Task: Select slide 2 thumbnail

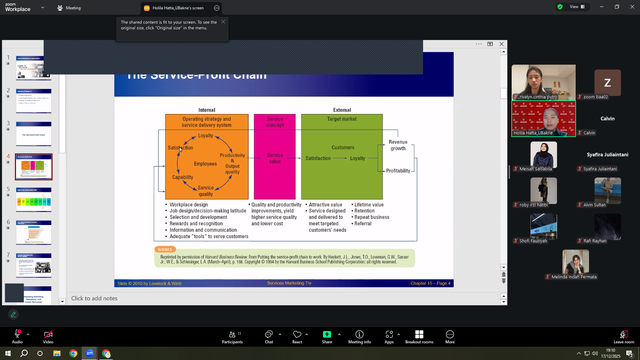Action: (33, 101)
